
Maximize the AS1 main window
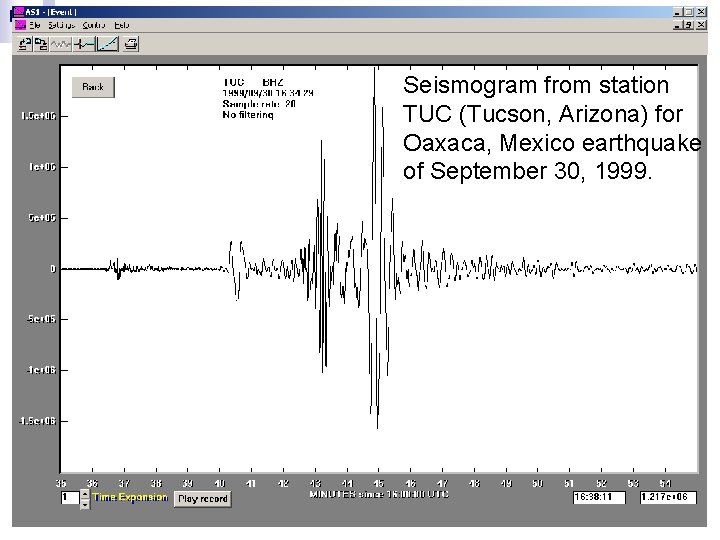click(x=689, y=12)
